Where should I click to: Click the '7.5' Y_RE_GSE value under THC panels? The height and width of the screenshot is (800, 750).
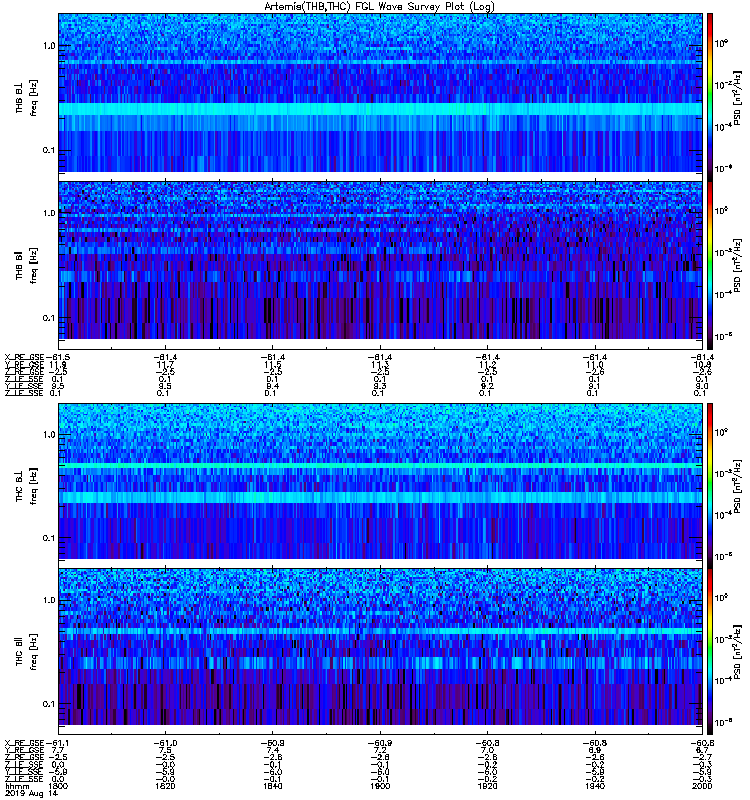click(x=165, y=751)
